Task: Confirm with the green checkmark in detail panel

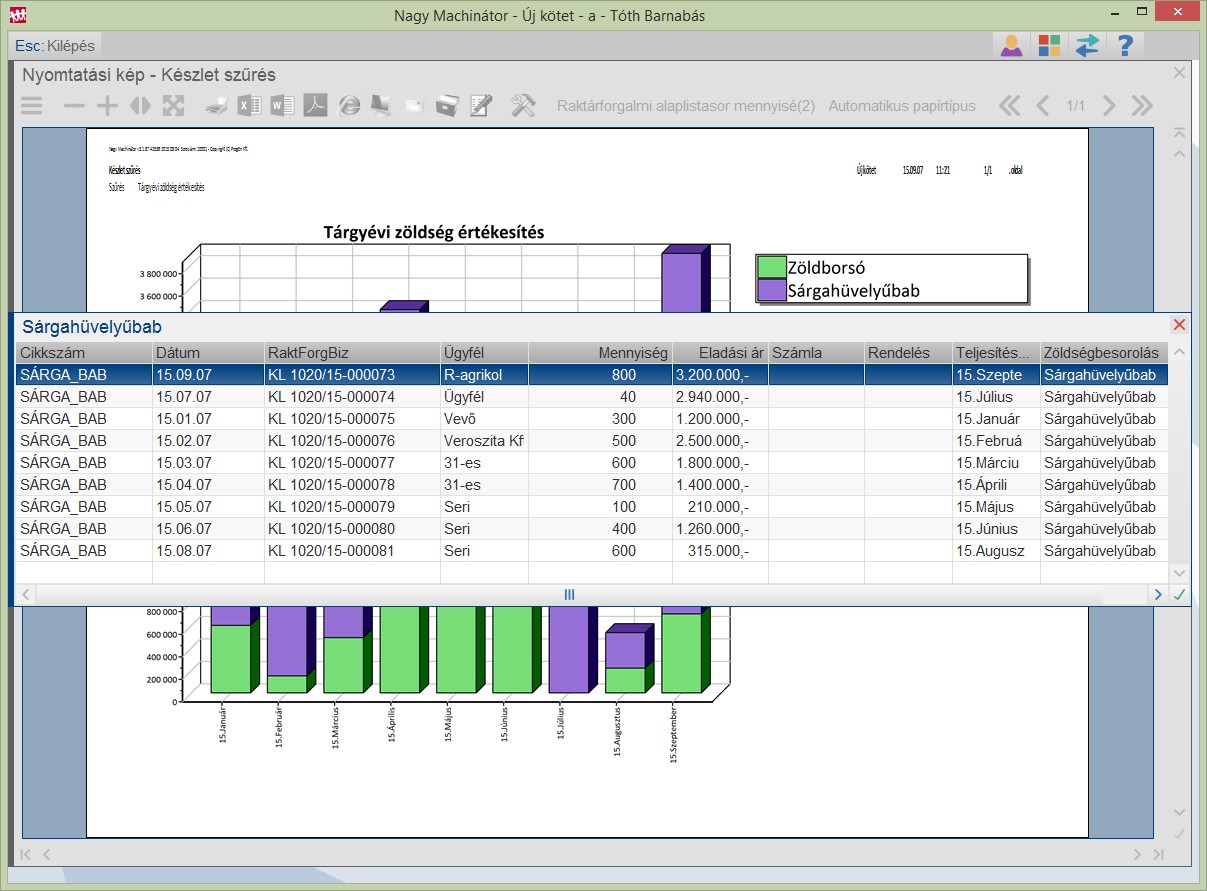Action: (x=1180, y=594)
